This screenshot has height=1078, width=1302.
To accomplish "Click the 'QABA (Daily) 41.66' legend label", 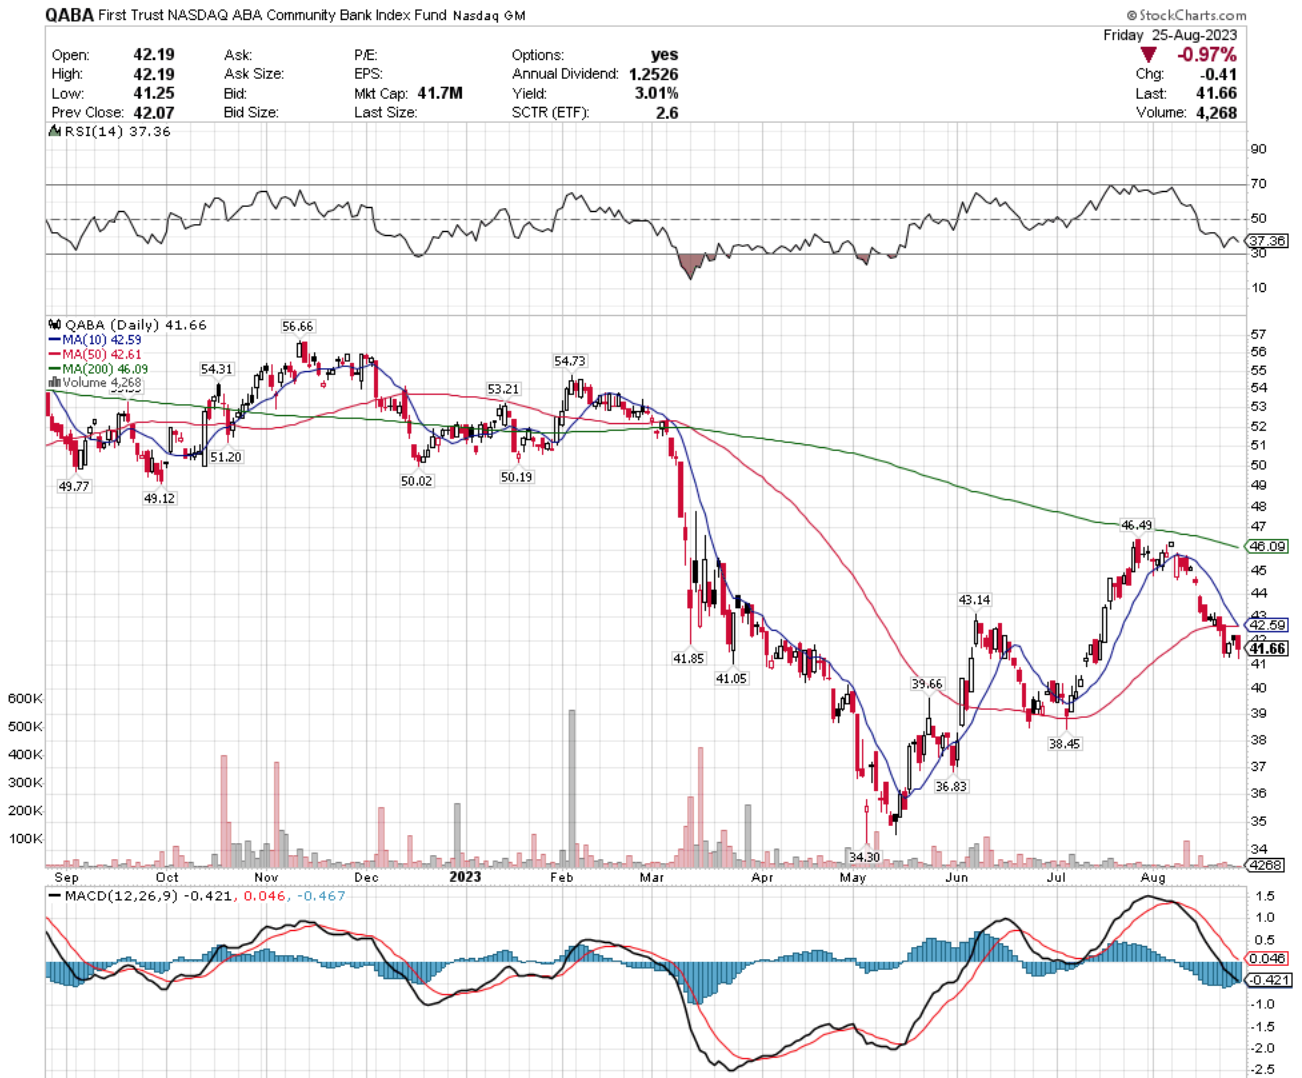I will (x=136, y=325).
